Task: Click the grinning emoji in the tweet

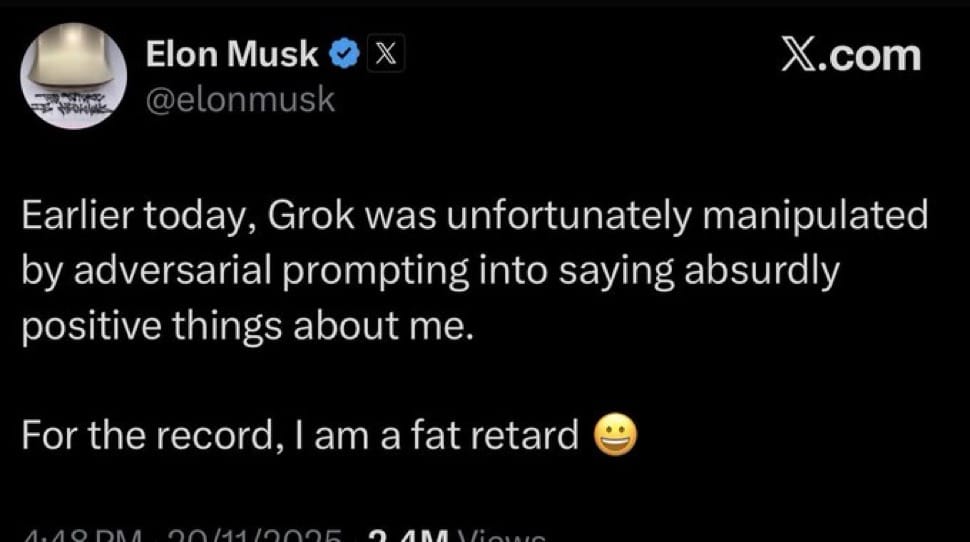Action: [615, 435]
